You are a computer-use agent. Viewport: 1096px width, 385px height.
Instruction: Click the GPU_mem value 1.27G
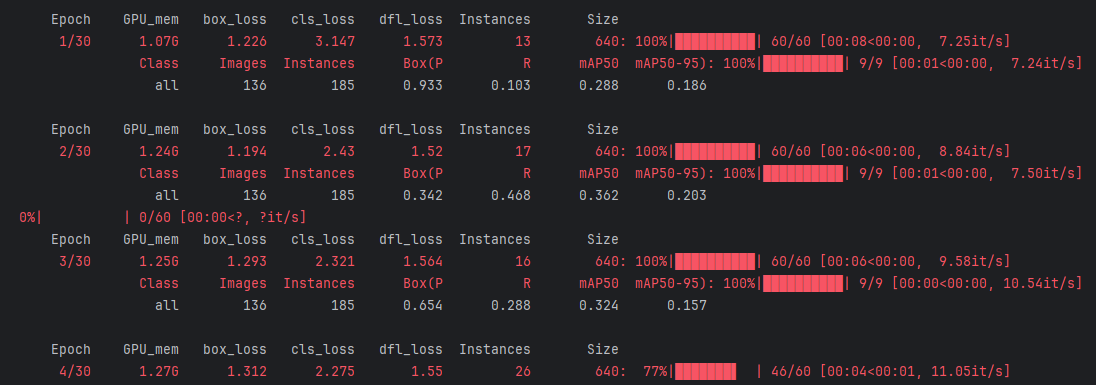click(x=159, y=371)
